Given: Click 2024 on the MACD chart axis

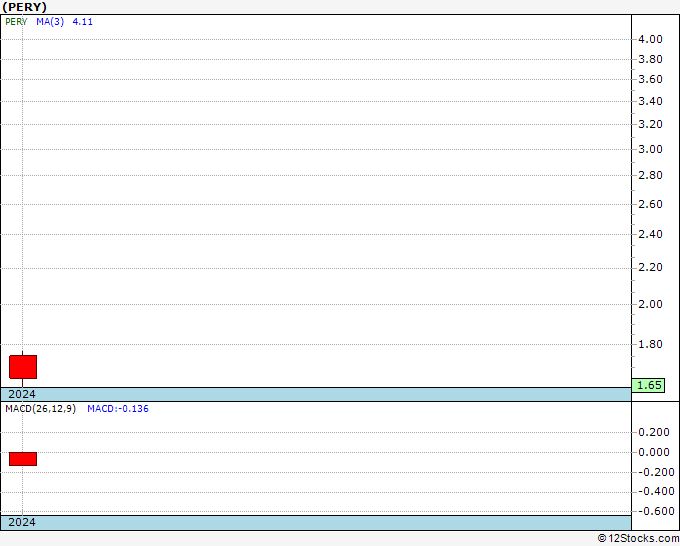Looking at the screenshot, I should point(22,522).
